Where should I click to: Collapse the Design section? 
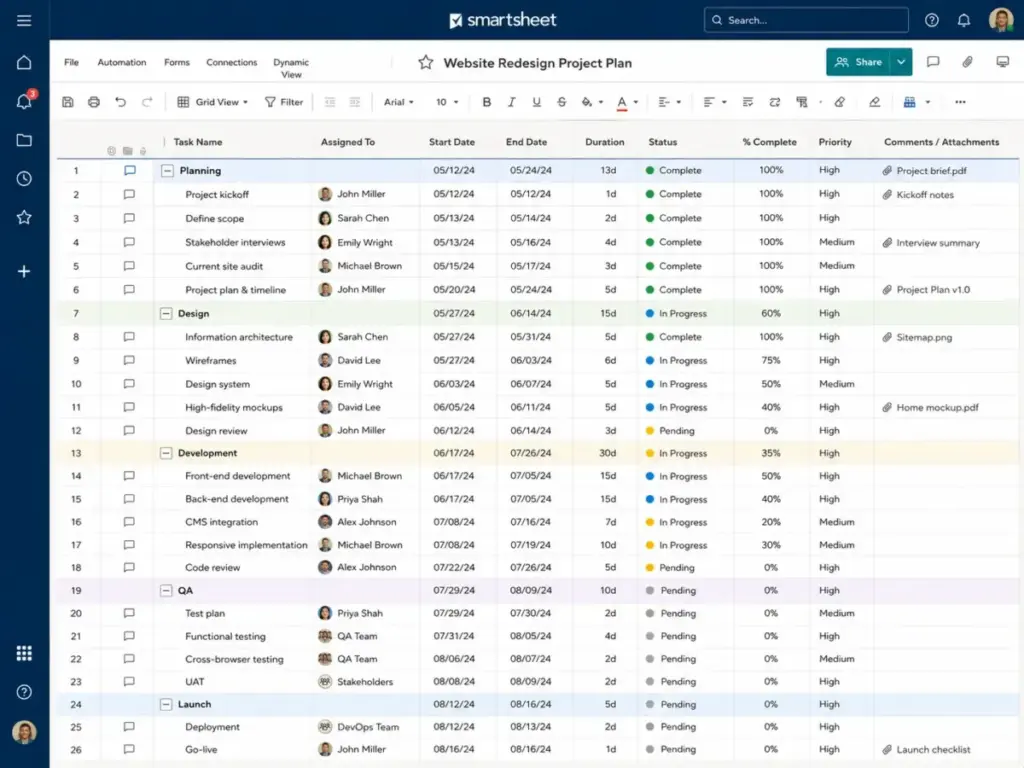pyautogui.click(x=166, y=313)
